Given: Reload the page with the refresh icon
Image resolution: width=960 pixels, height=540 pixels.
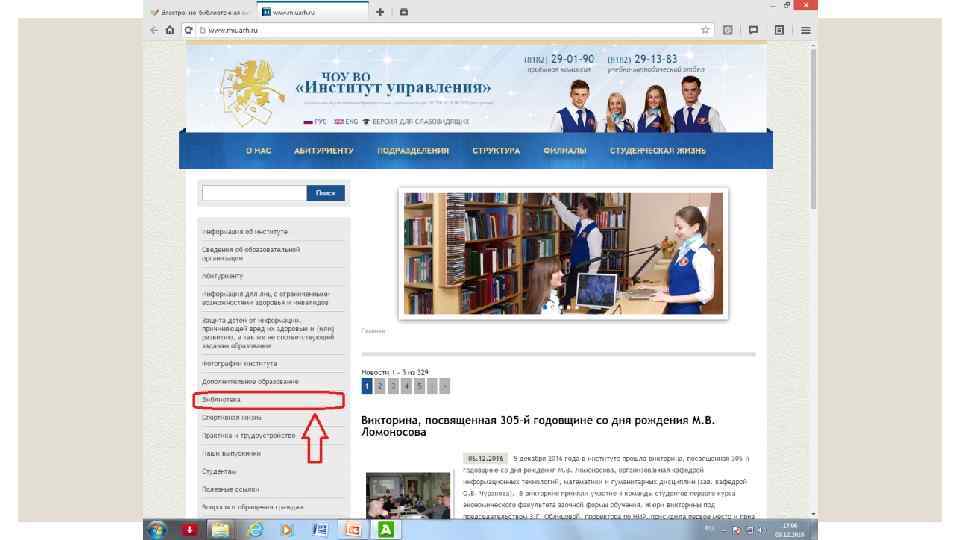Looking at the screenshot, I should point(189,30).
